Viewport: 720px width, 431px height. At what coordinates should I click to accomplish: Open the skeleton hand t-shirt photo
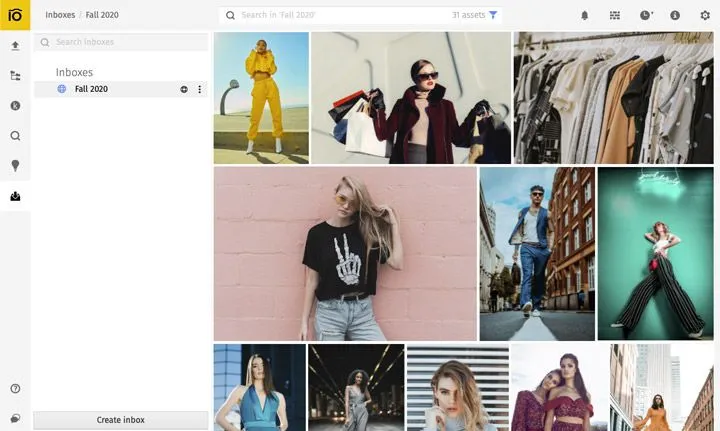[x=345, y=254]
